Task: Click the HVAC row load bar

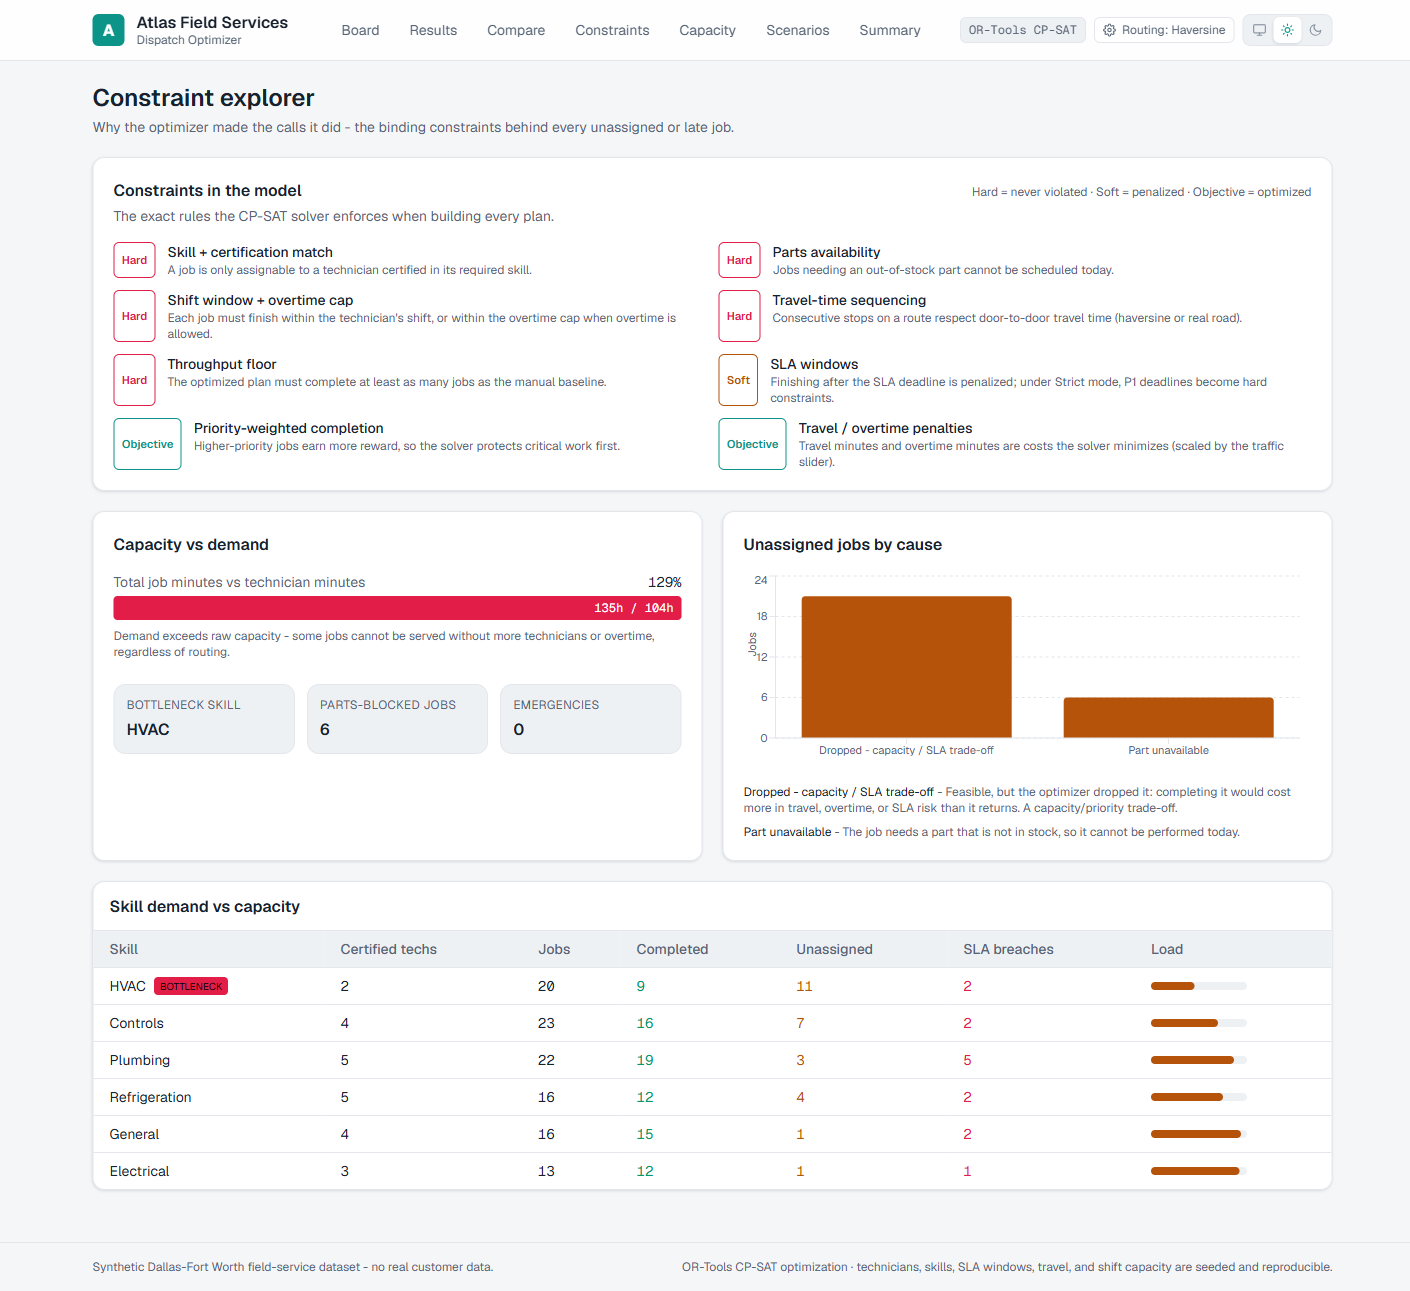Action: [x=1198, y=986]
